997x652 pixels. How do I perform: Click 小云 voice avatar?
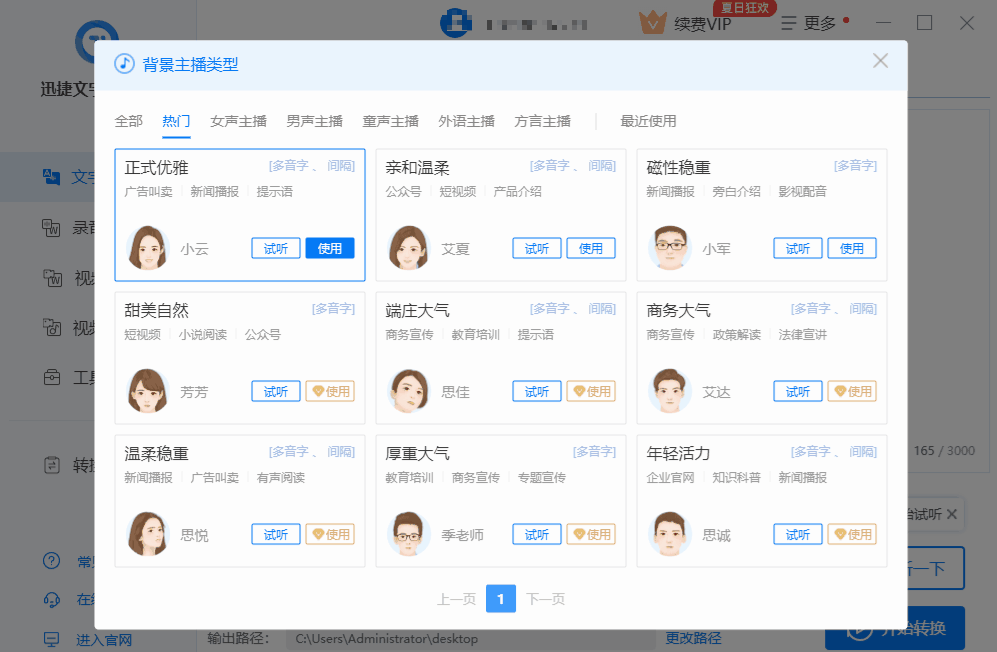(148, 248)
